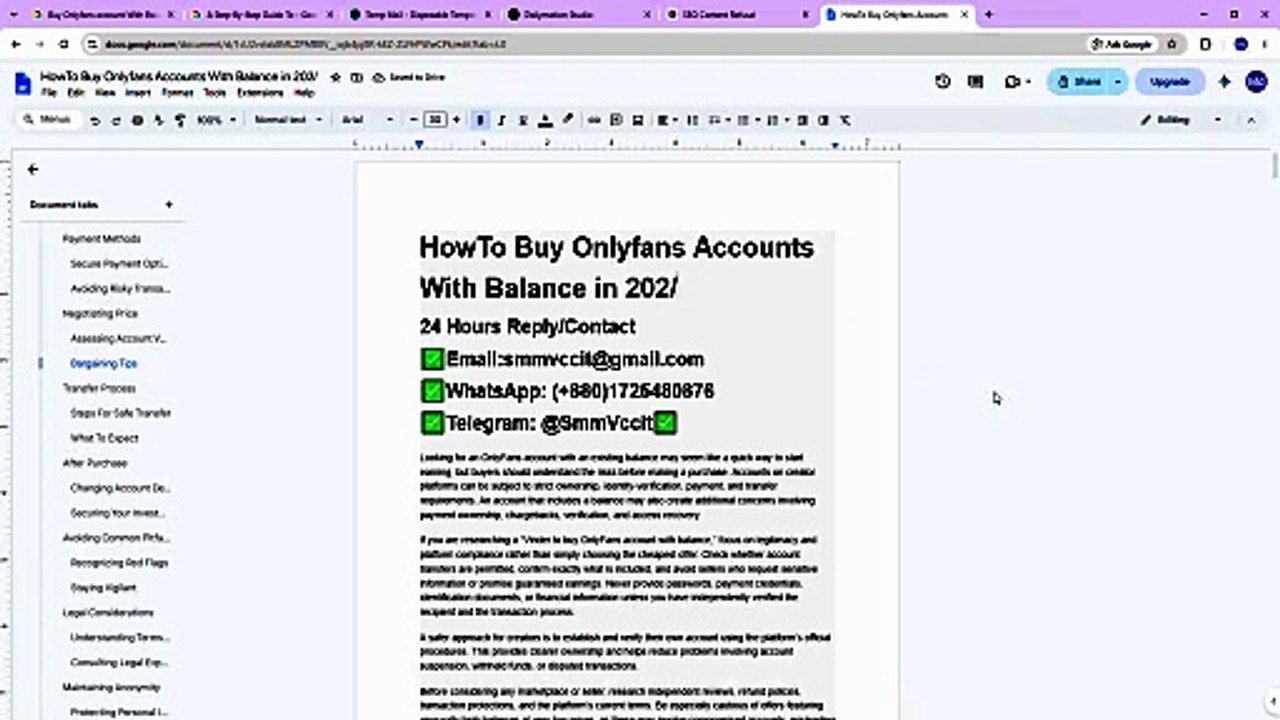
Task: Open a new browser tab
Action: 989,15
